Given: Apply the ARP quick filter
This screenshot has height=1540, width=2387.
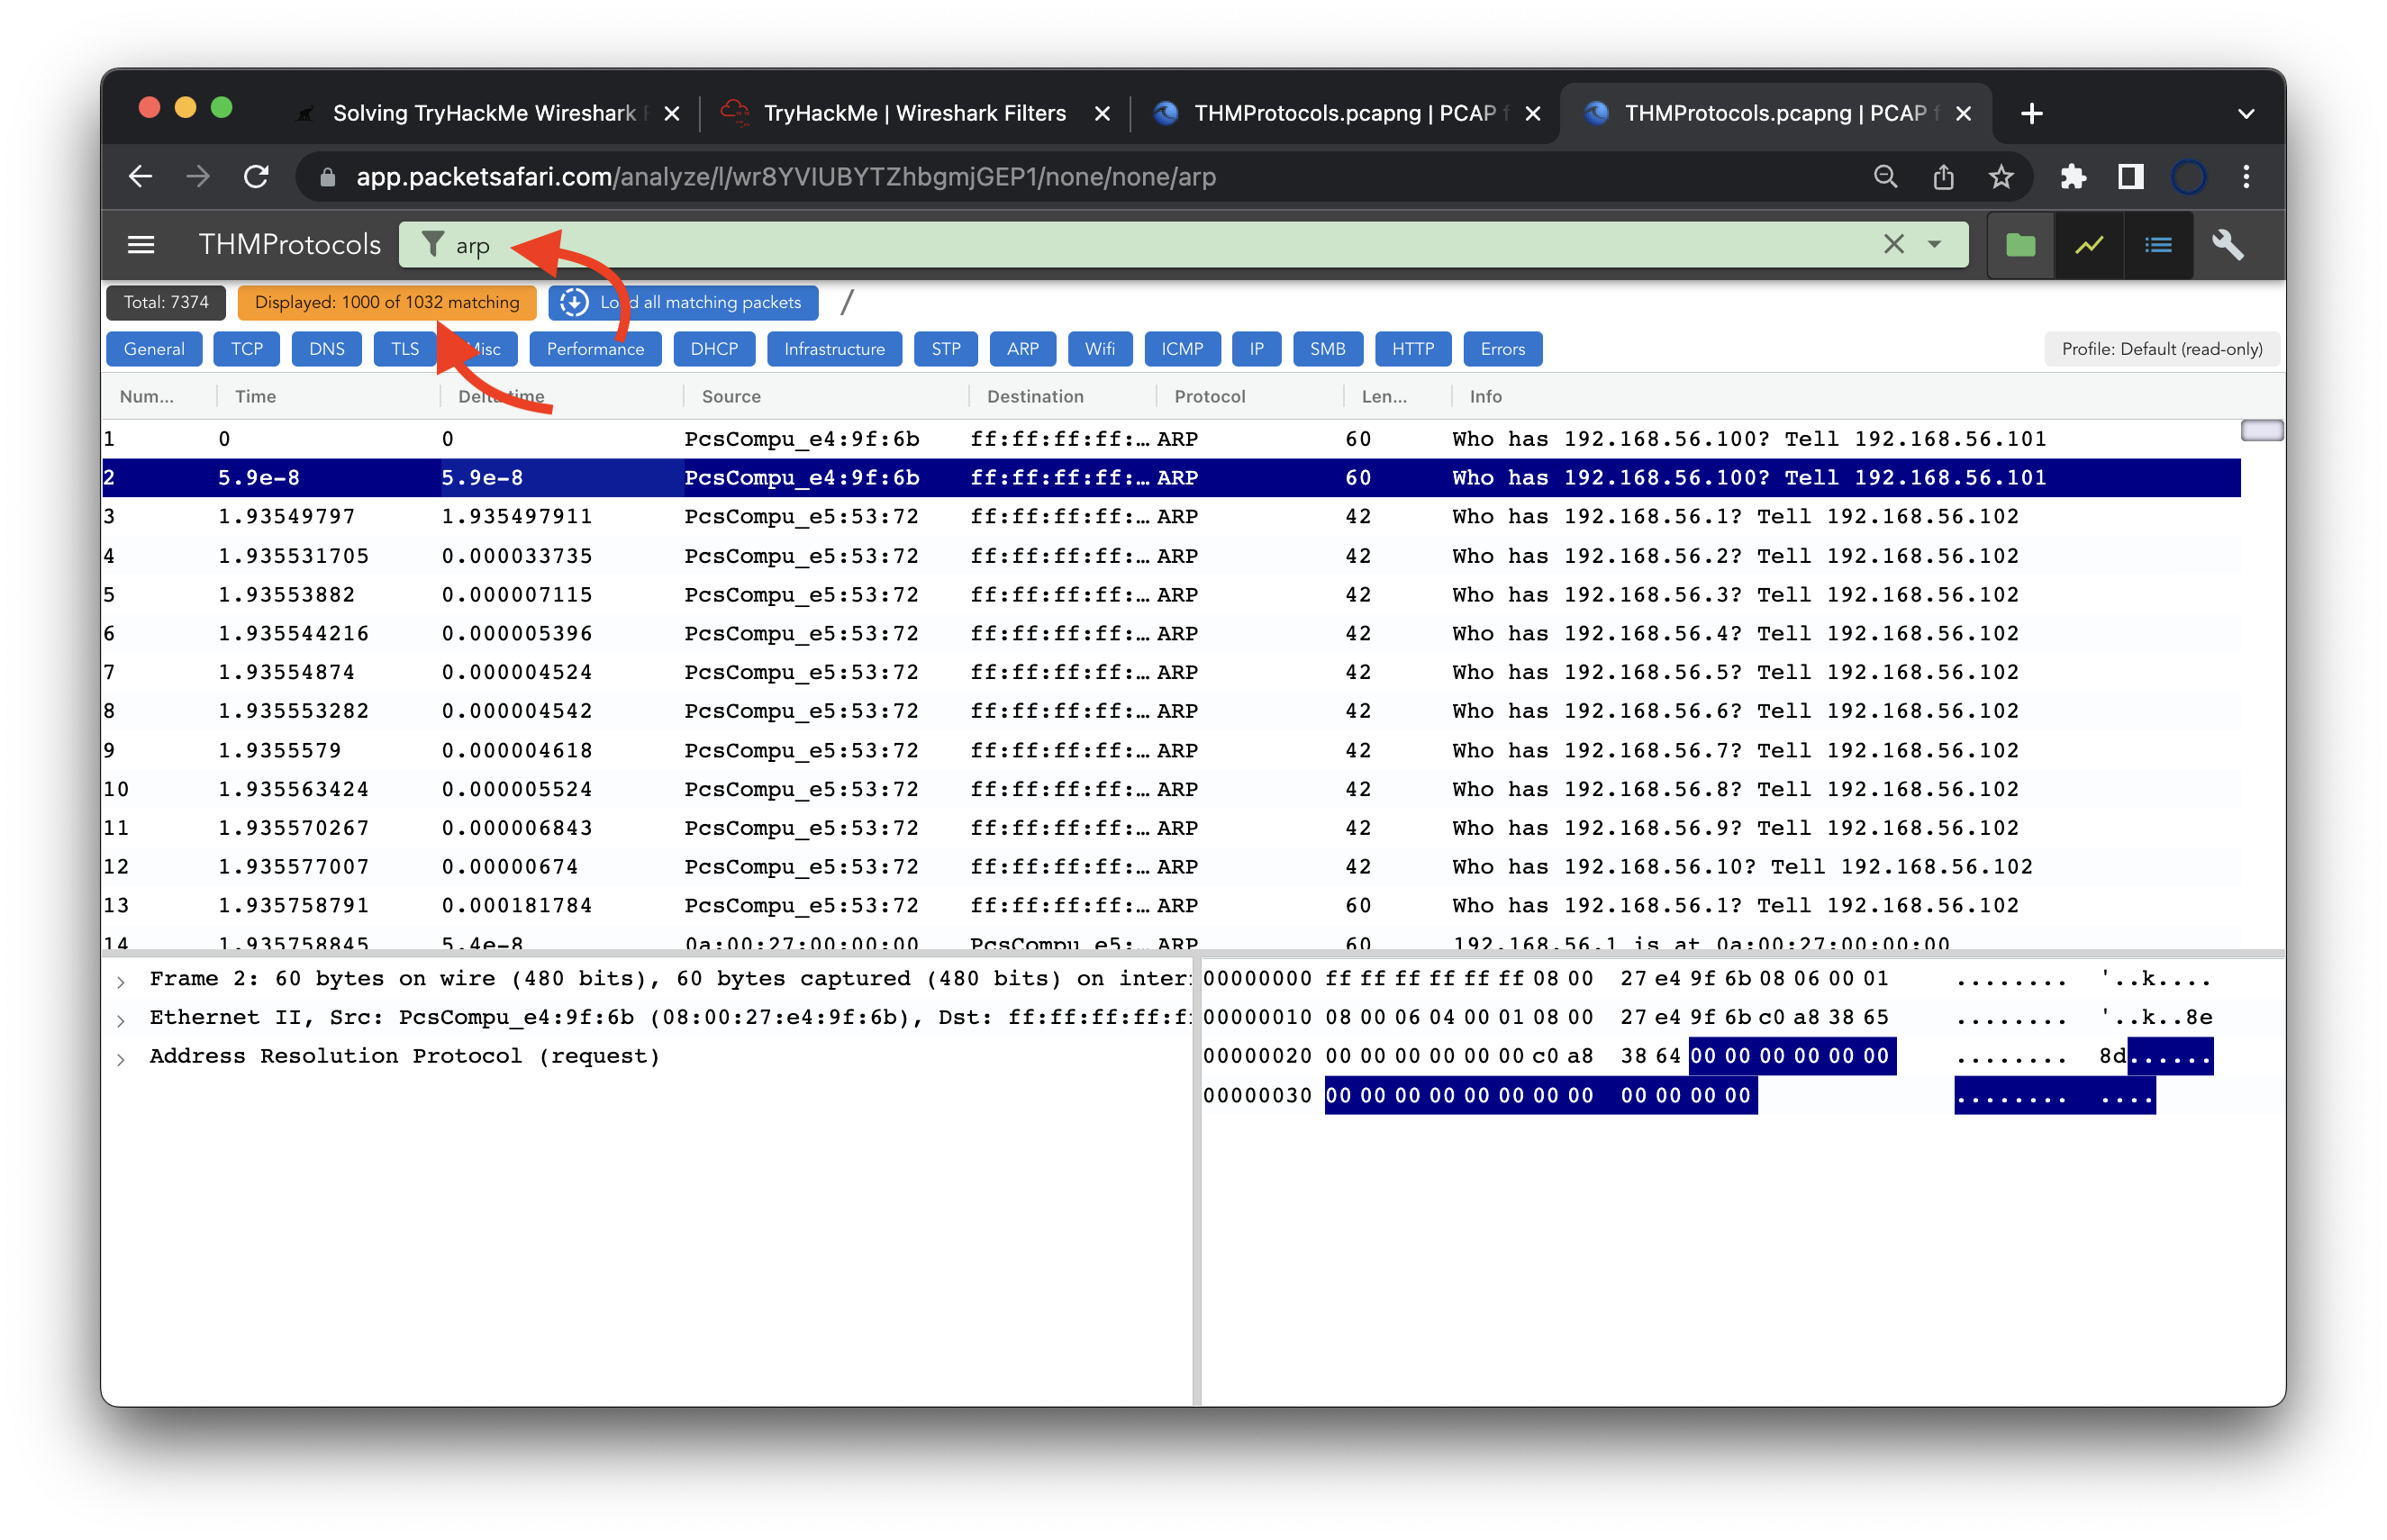Looking at the screenshot, I should coord(1022,349).
